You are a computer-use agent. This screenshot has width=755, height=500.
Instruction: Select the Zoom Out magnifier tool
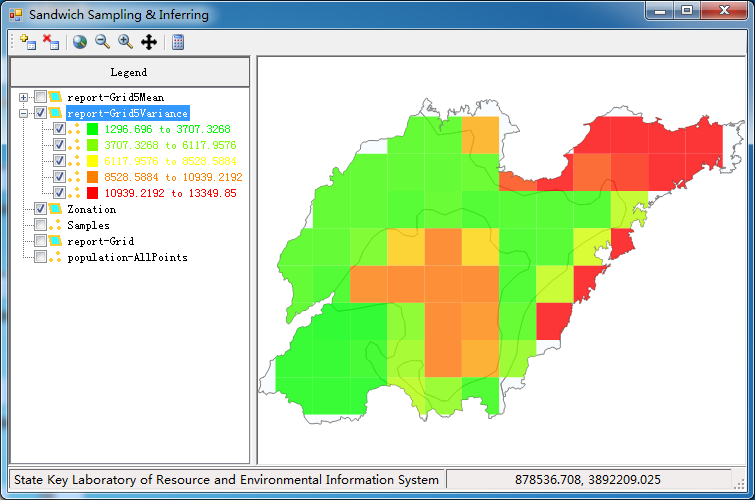[x=102, y=42]
